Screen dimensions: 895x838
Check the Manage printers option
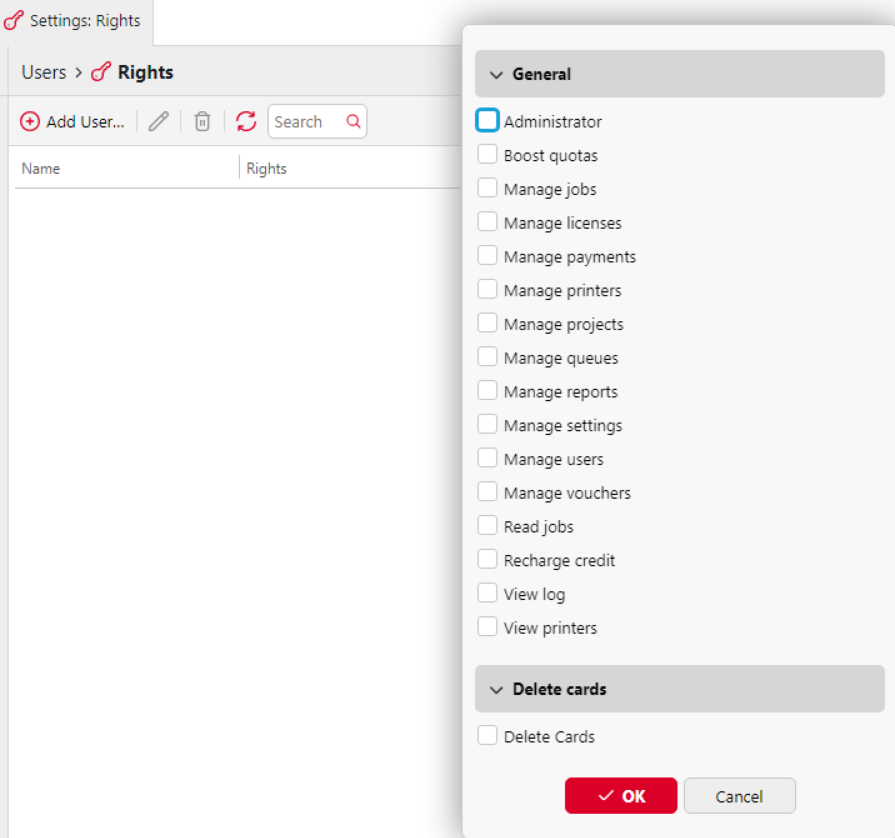pos(487,290)
